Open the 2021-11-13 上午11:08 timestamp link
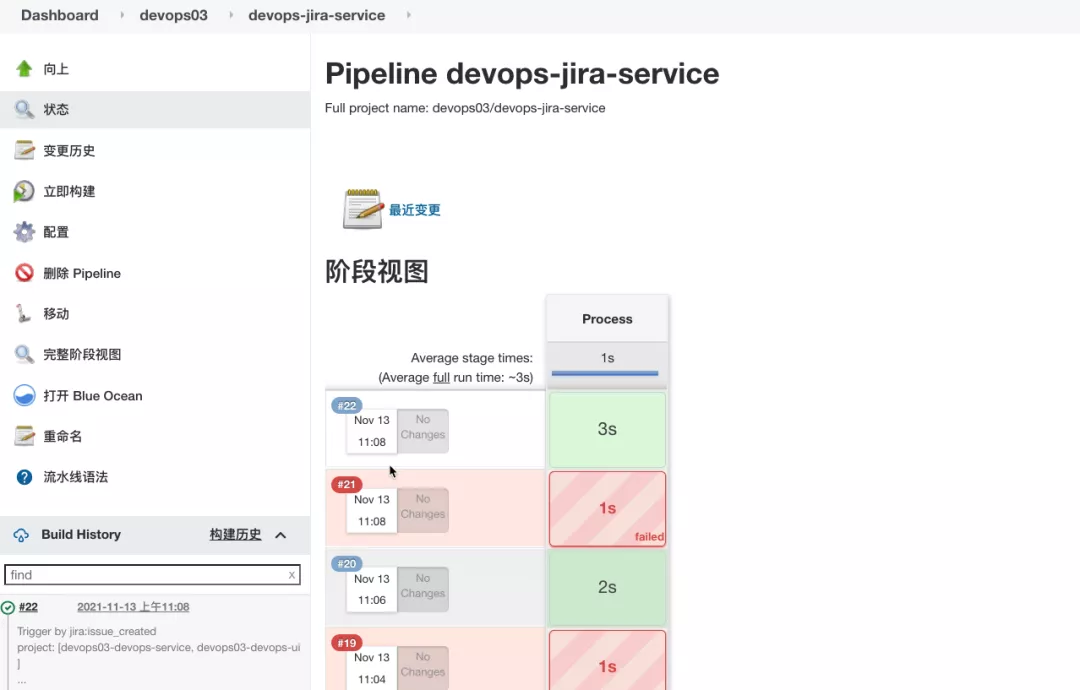 coord(133,607)
